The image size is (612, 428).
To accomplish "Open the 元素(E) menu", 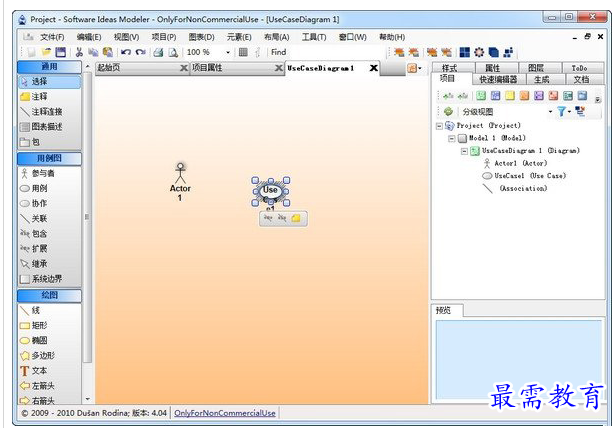I will pyautogui.click(x=239, y=37).
